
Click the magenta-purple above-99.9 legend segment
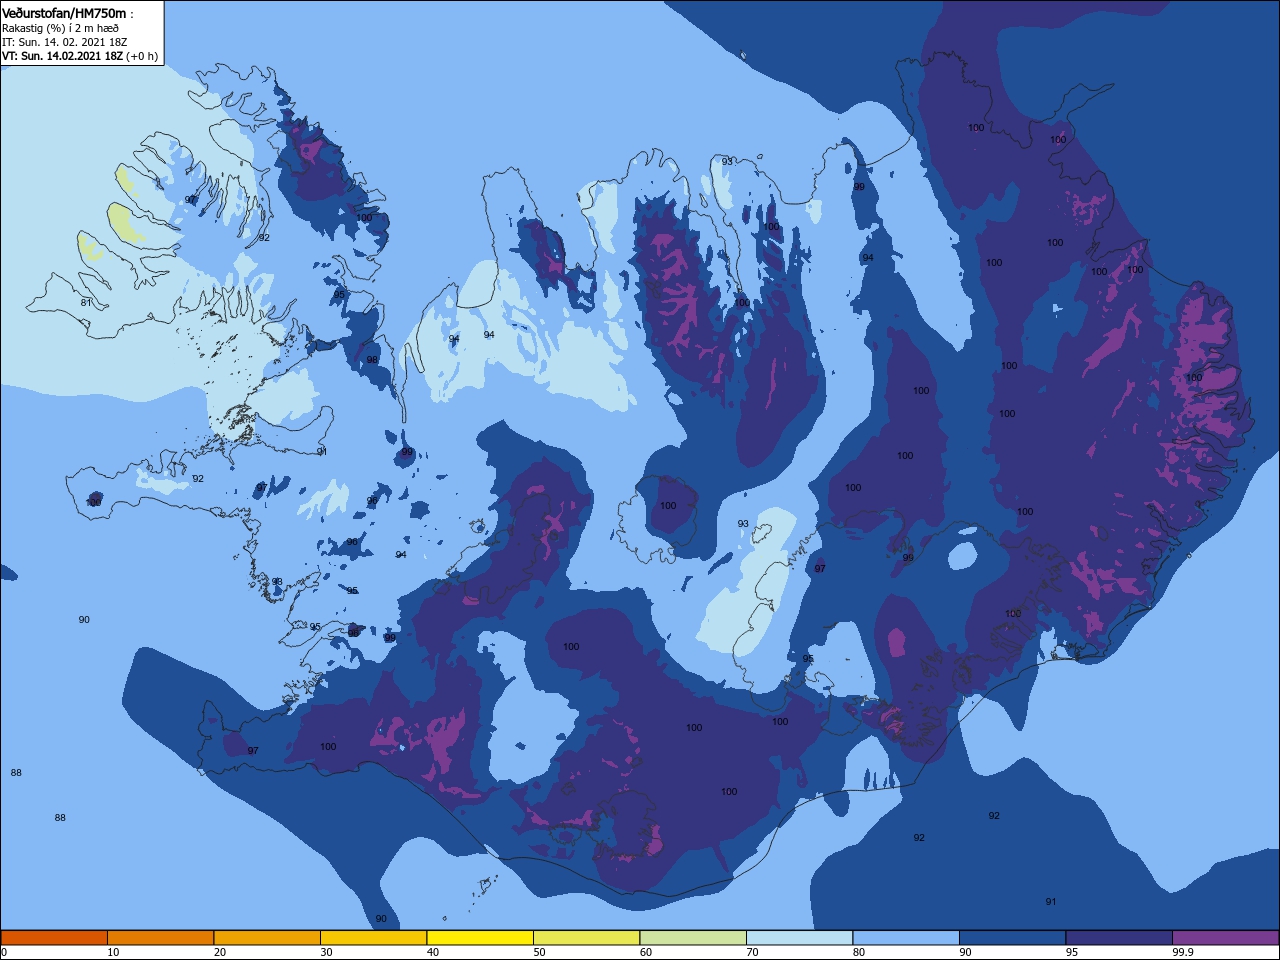(x=1225, y=938)
